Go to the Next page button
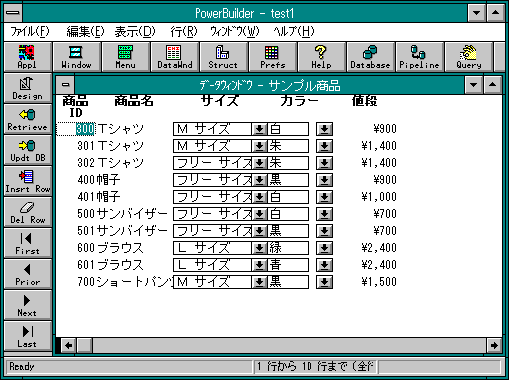The image size is (509, 380). pyautogui.click(x=28, y=305)
